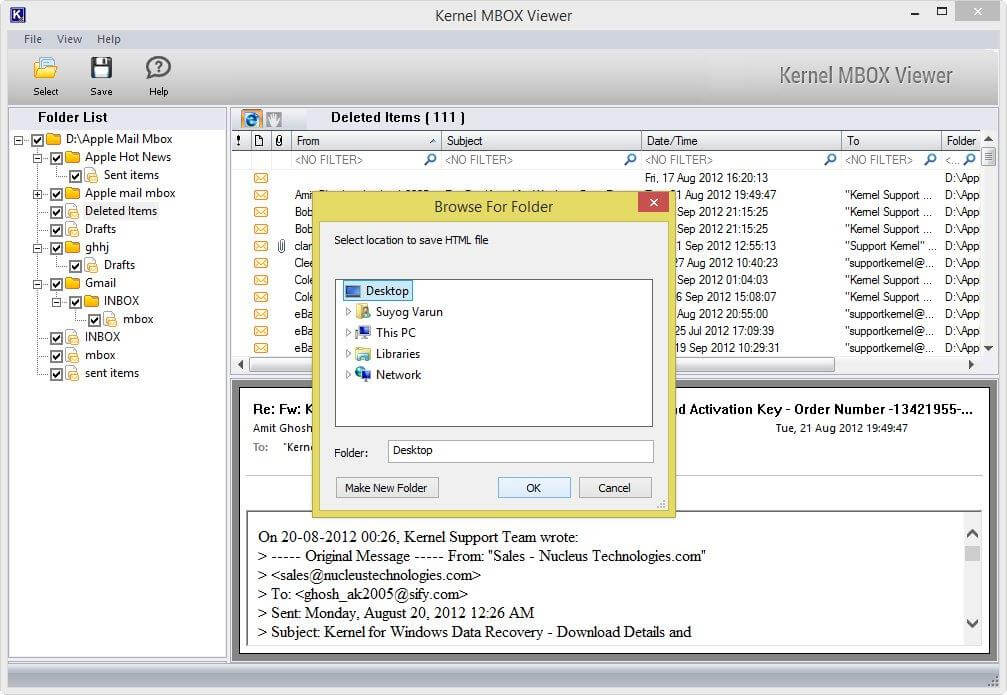The height and width of the screenshot is (695, 1007).
Task: Expand the Apple mail mbox node
Action: coord(38,193)
